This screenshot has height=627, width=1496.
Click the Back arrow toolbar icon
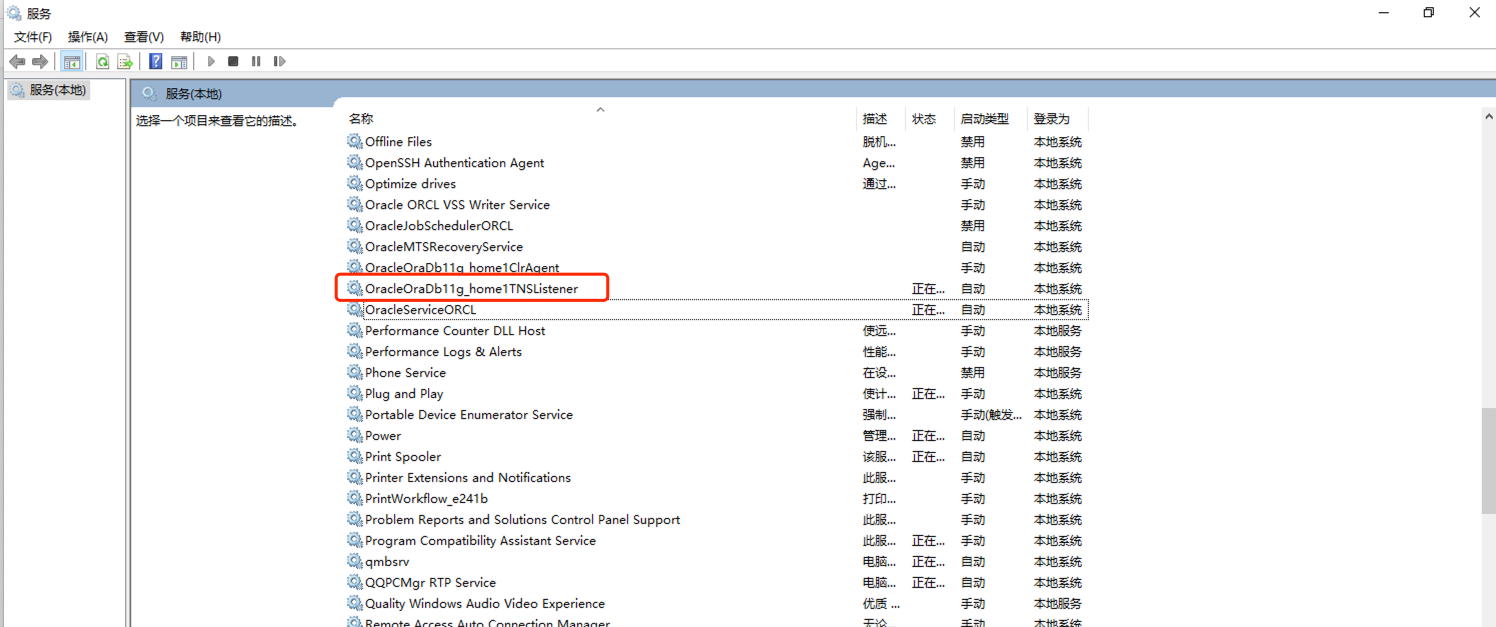17,62
